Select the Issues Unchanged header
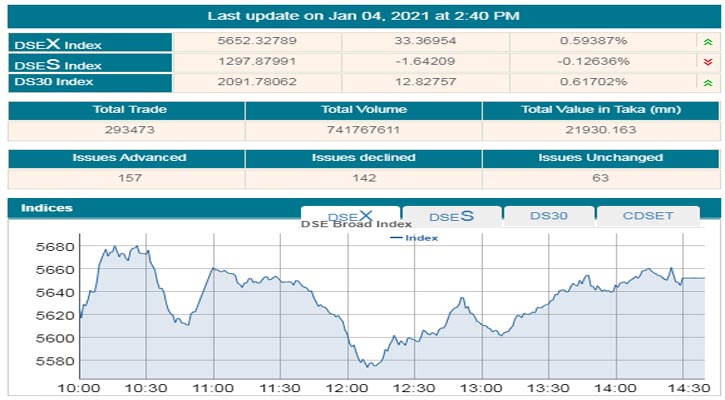Viewport: 725px width, 400px height. tap(599, 158)
